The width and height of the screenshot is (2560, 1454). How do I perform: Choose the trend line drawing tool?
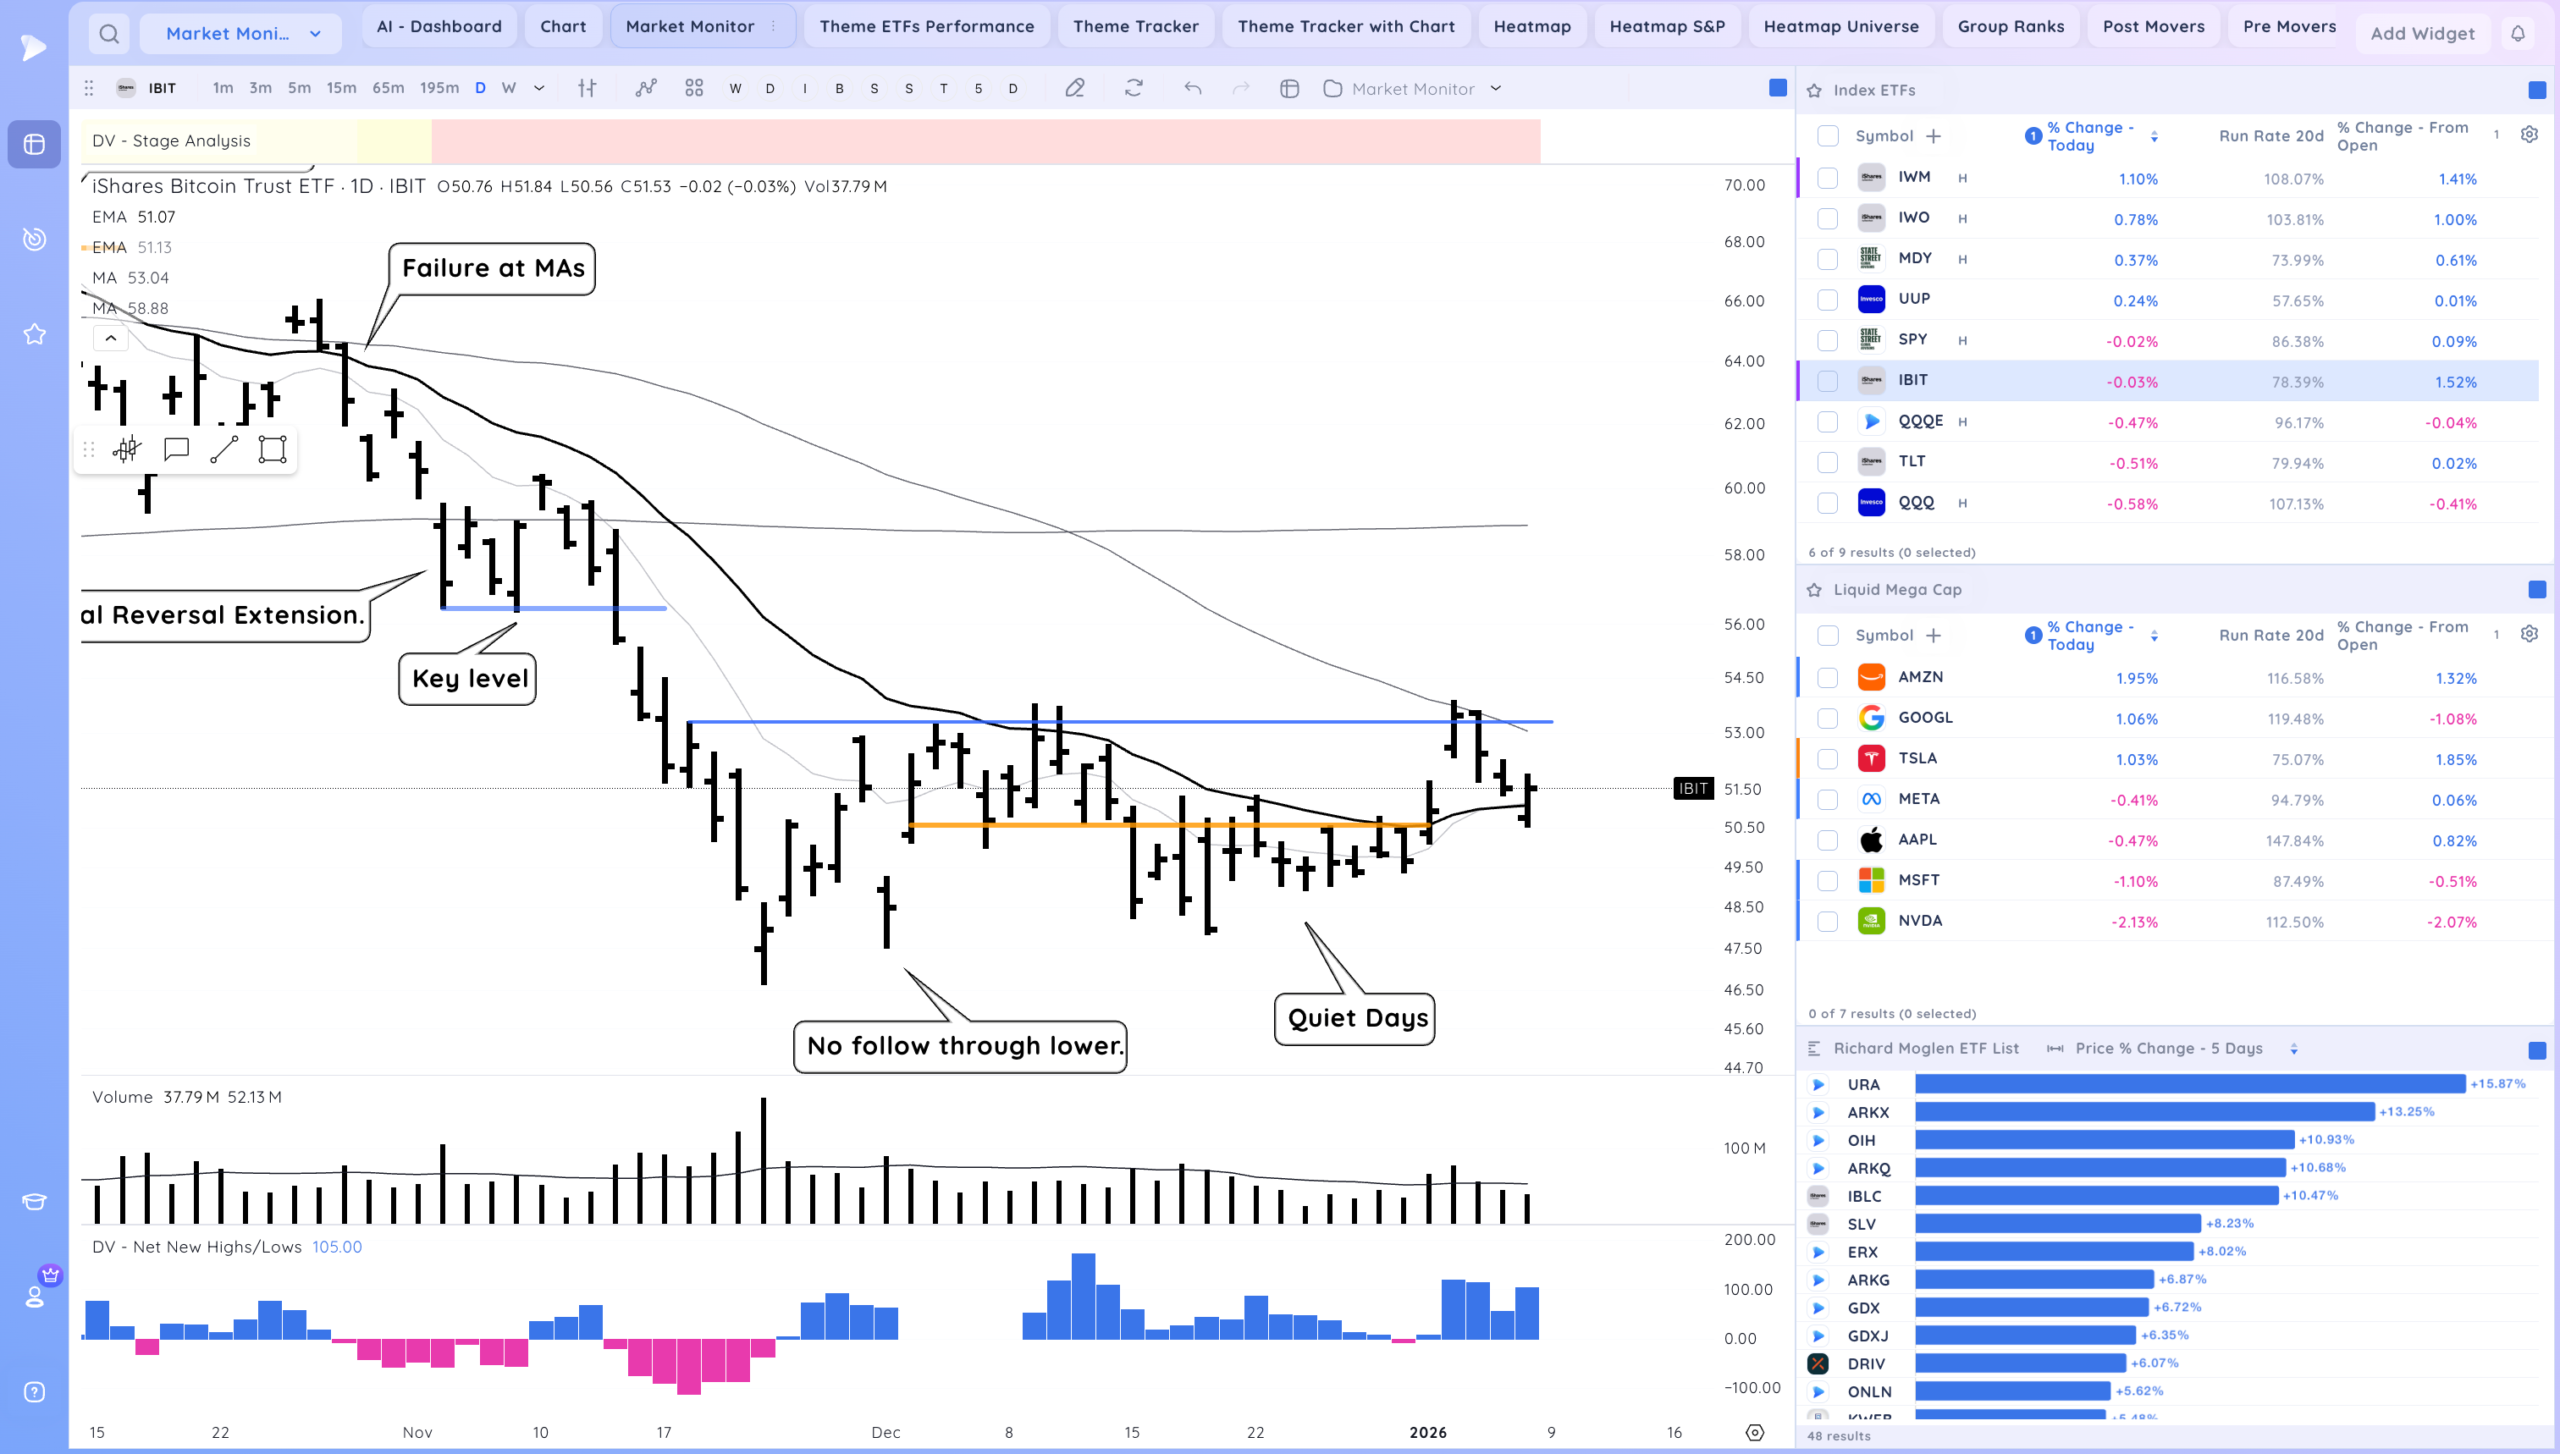tap(224, 450)
